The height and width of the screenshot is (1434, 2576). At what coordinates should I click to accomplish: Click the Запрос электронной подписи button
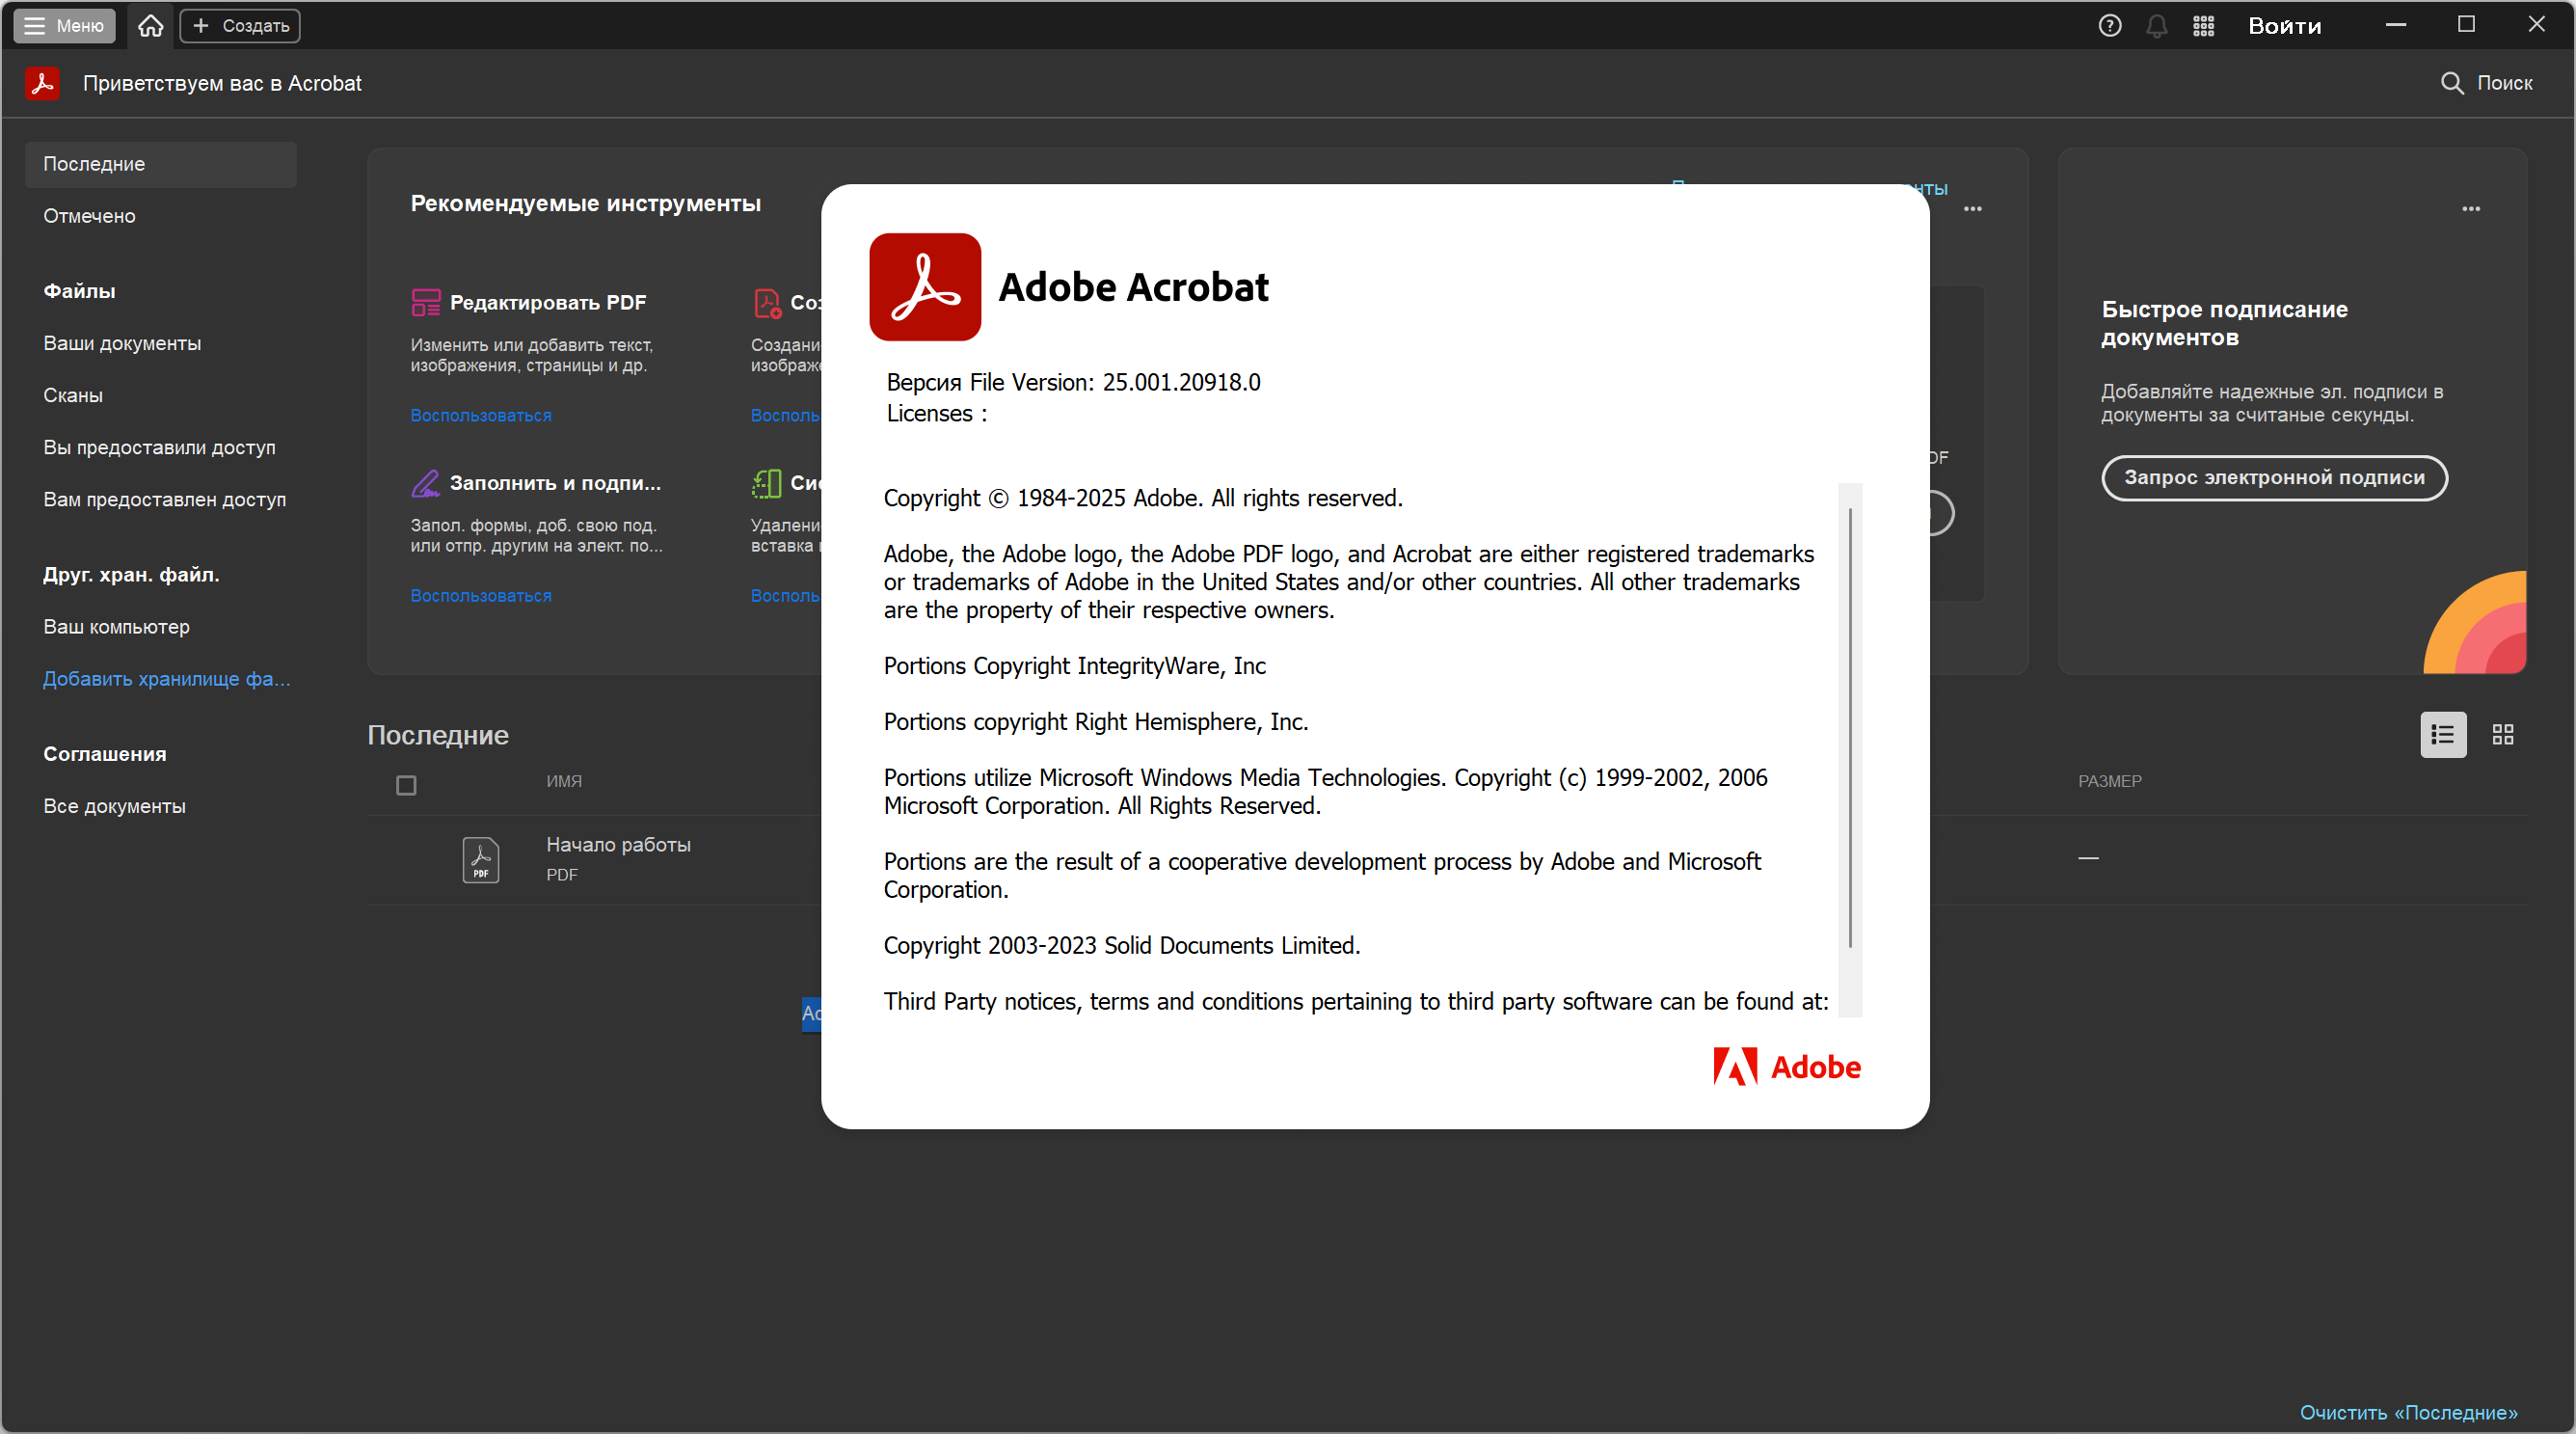click(x=2273, y=478)
